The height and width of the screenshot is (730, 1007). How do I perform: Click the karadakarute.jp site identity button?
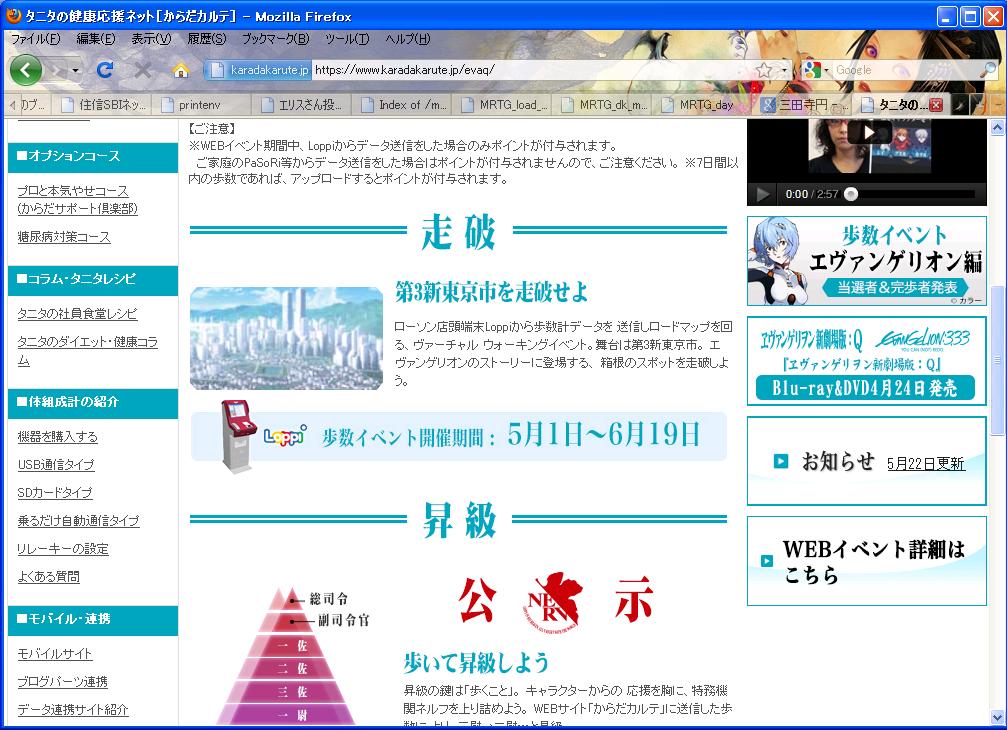(x=259, y=69)
